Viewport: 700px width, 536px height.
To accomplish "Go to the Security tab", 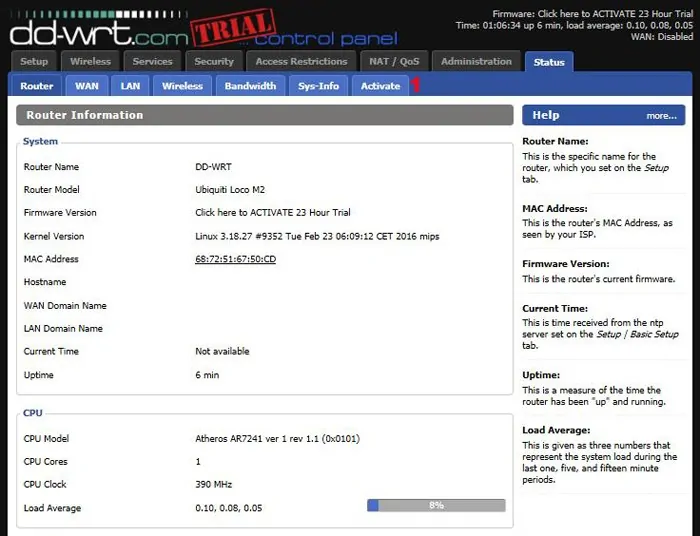I will click(214, 62).
